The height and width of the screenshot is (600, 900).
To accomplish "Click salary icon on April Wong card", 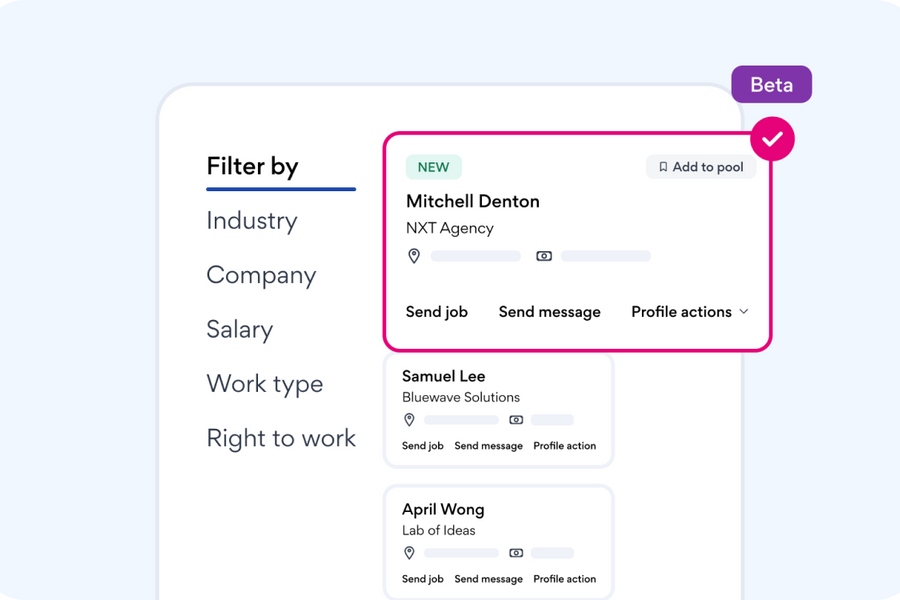I will pyautogui.click(x=516, y=553).
